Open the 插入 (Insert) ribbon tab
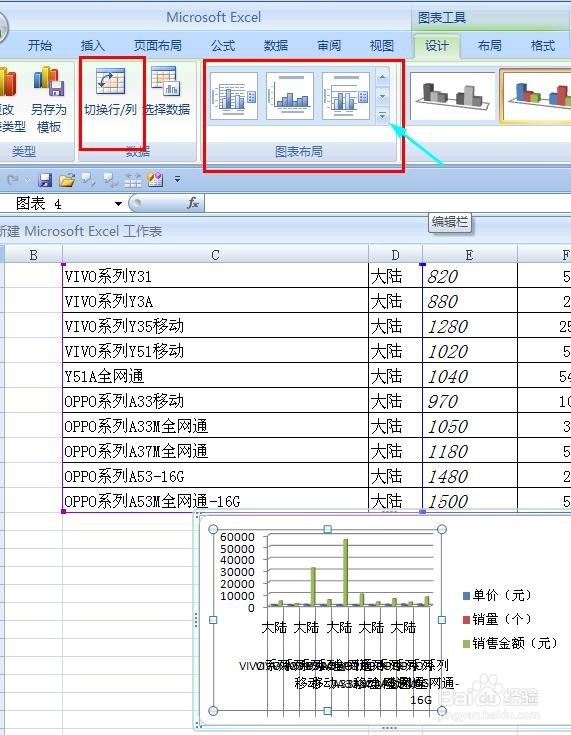Viewport: 571px width, 735px height. coord(92,45)
